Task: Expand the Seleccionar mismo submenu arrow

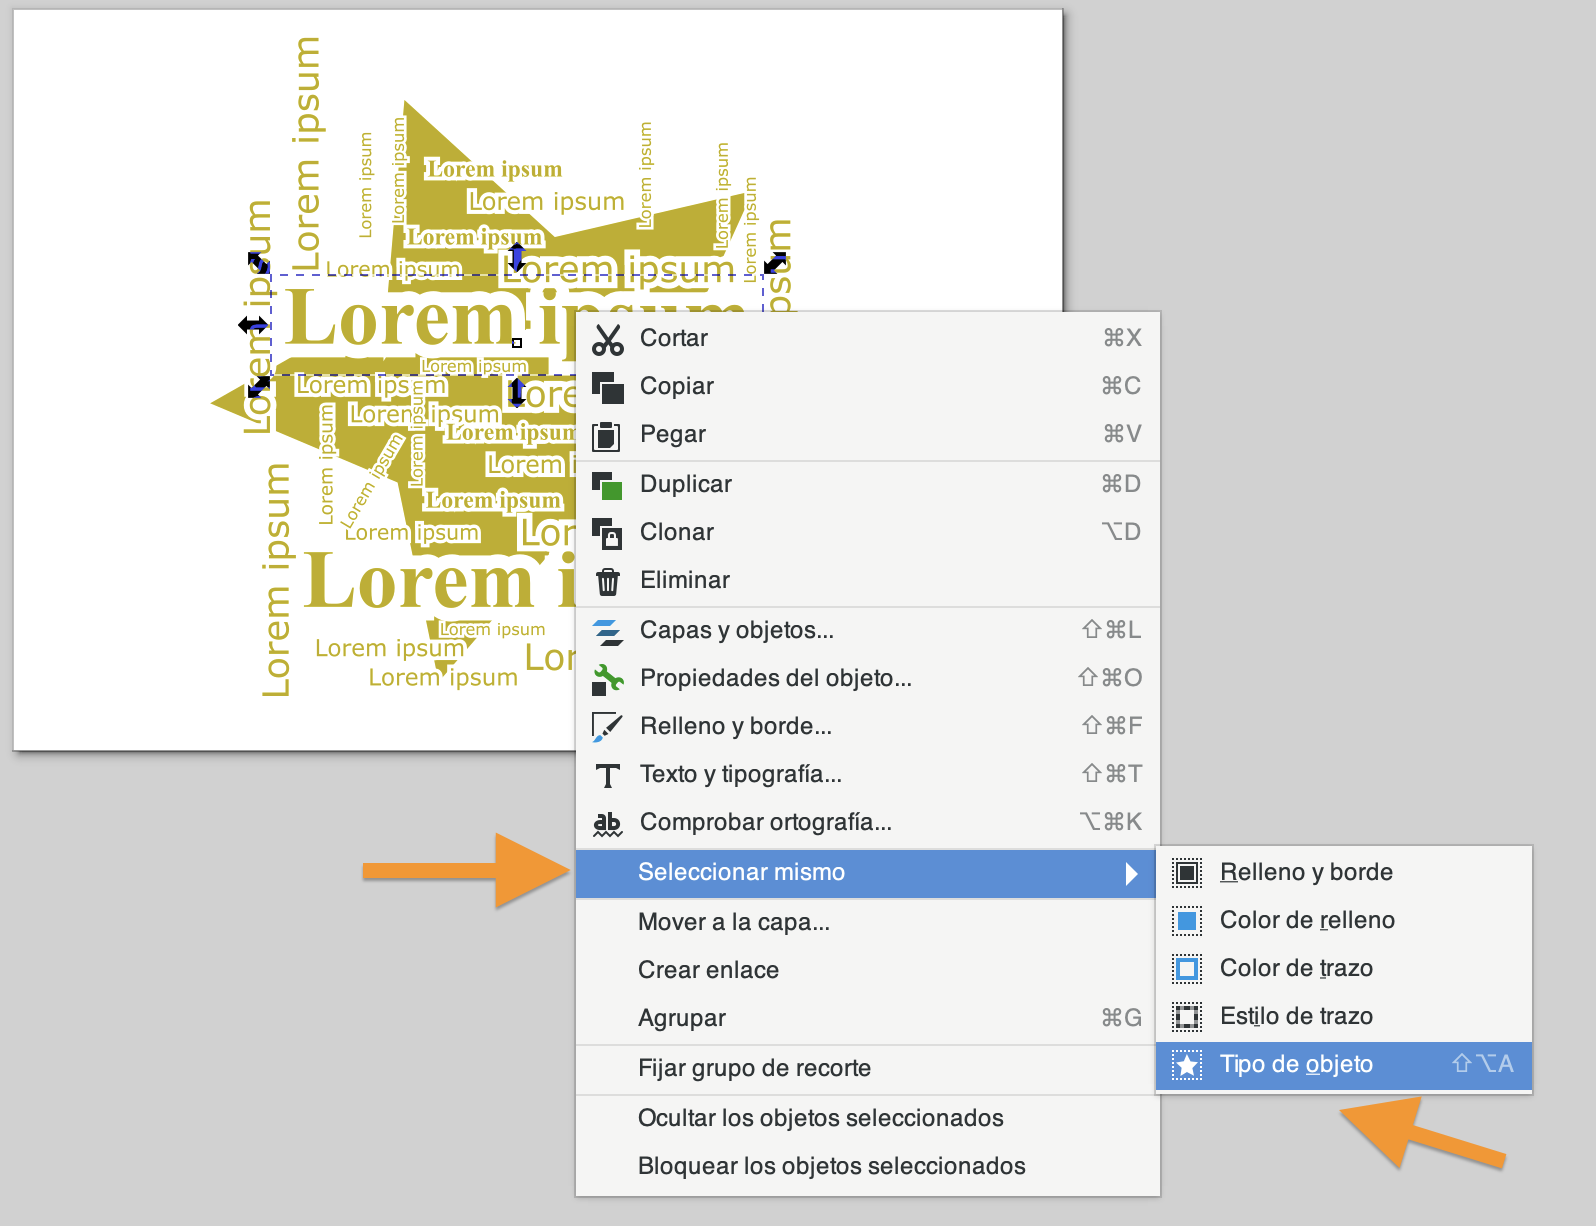Action: [1131, 874]
